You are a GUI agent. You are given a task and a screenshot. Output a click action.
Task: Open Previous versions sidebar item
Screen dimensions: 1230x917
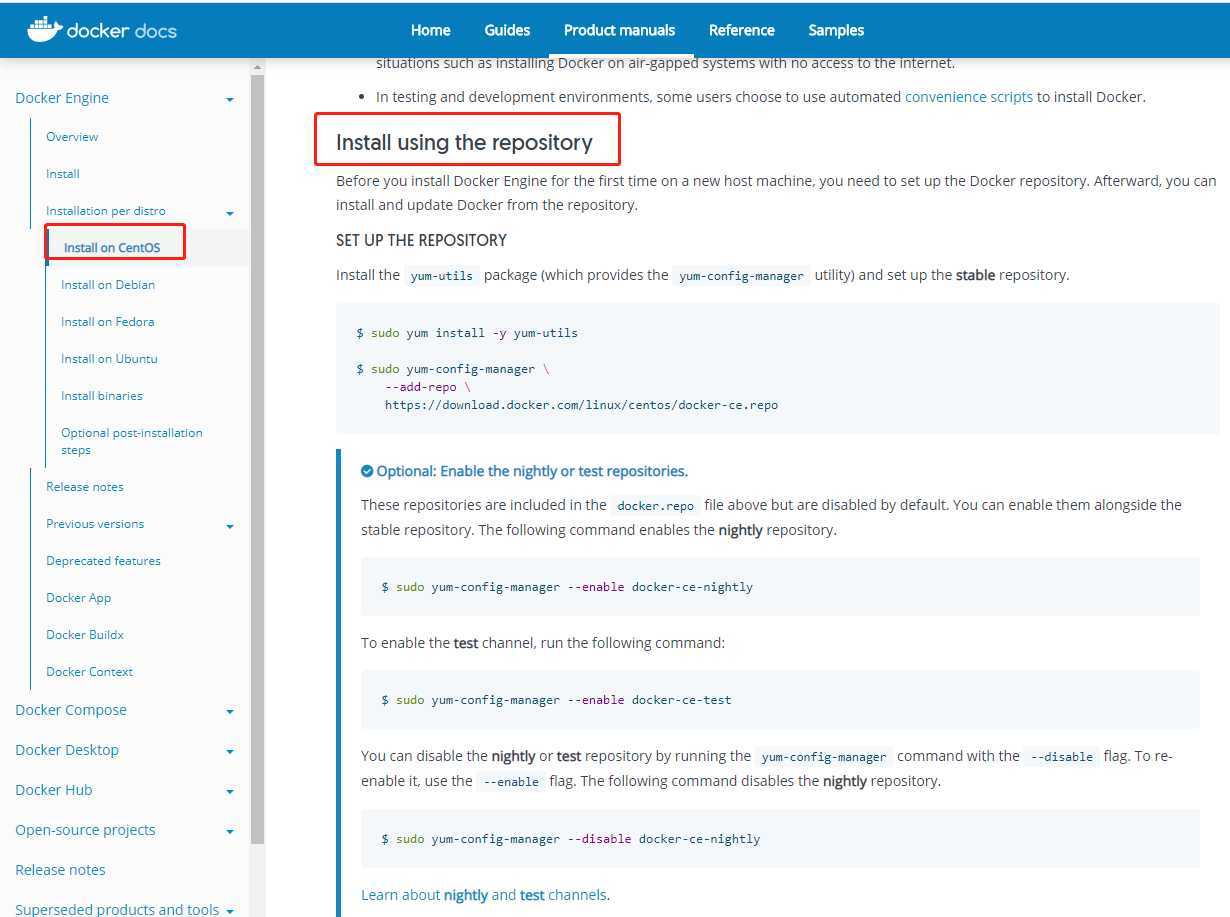click(x=95, y=524)
